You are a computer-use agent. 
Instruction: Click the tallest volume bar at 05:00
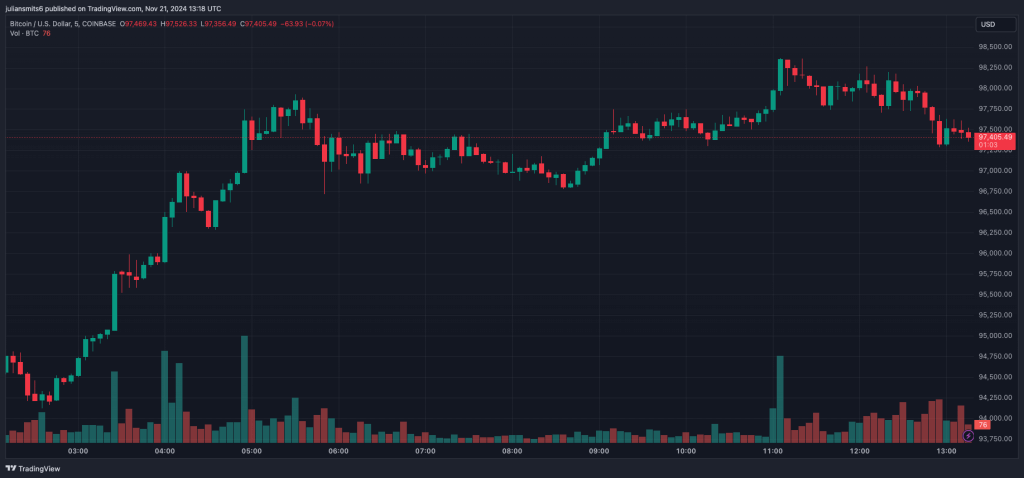(x=244, y=389)
